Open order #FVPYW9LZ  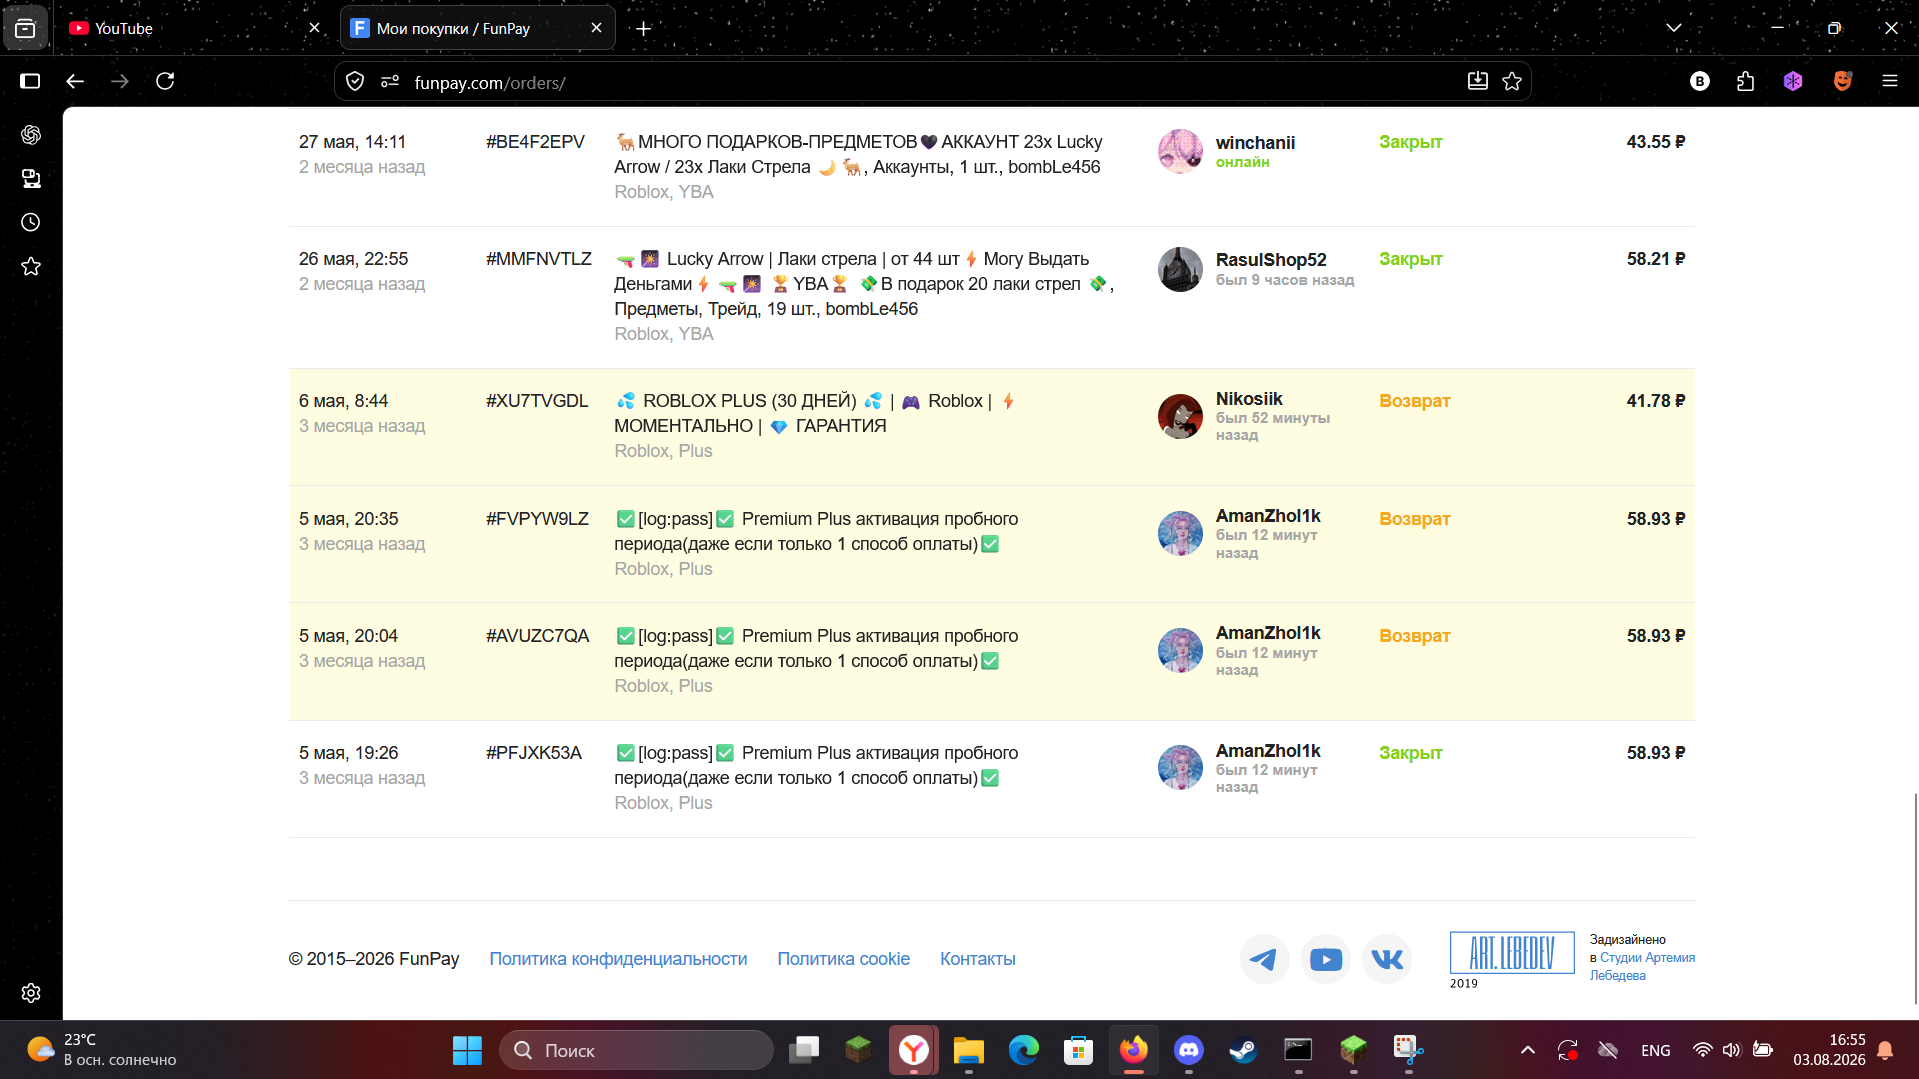click(537, 519)
